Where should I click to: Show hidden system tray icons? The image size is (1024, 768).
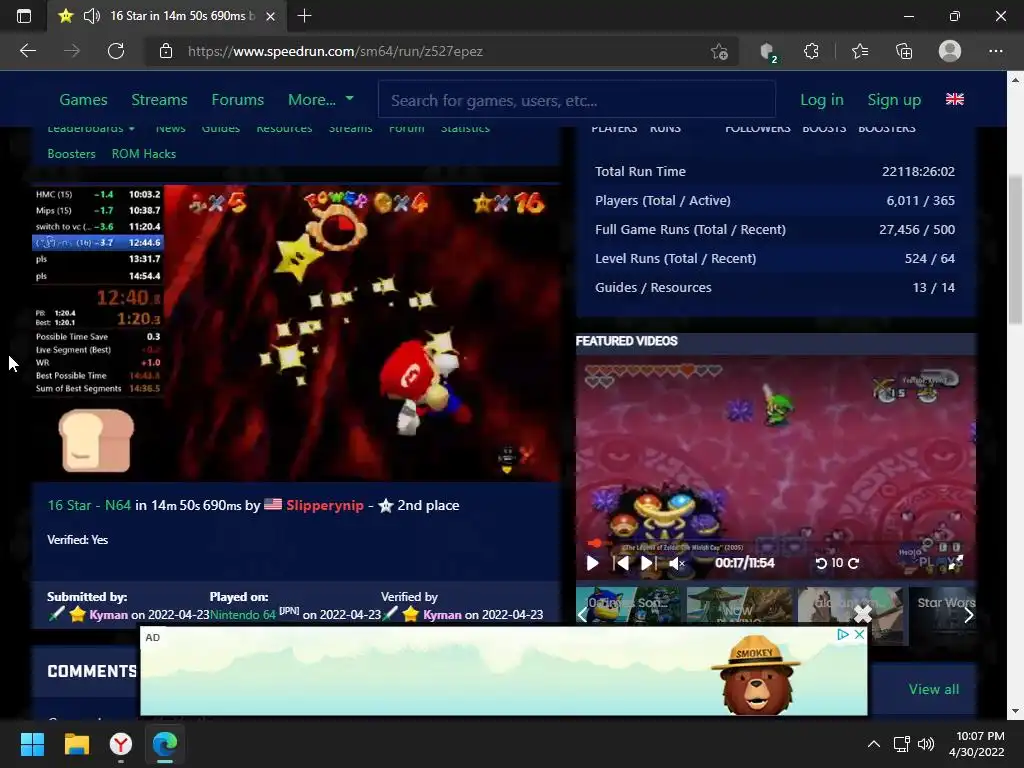873,744
